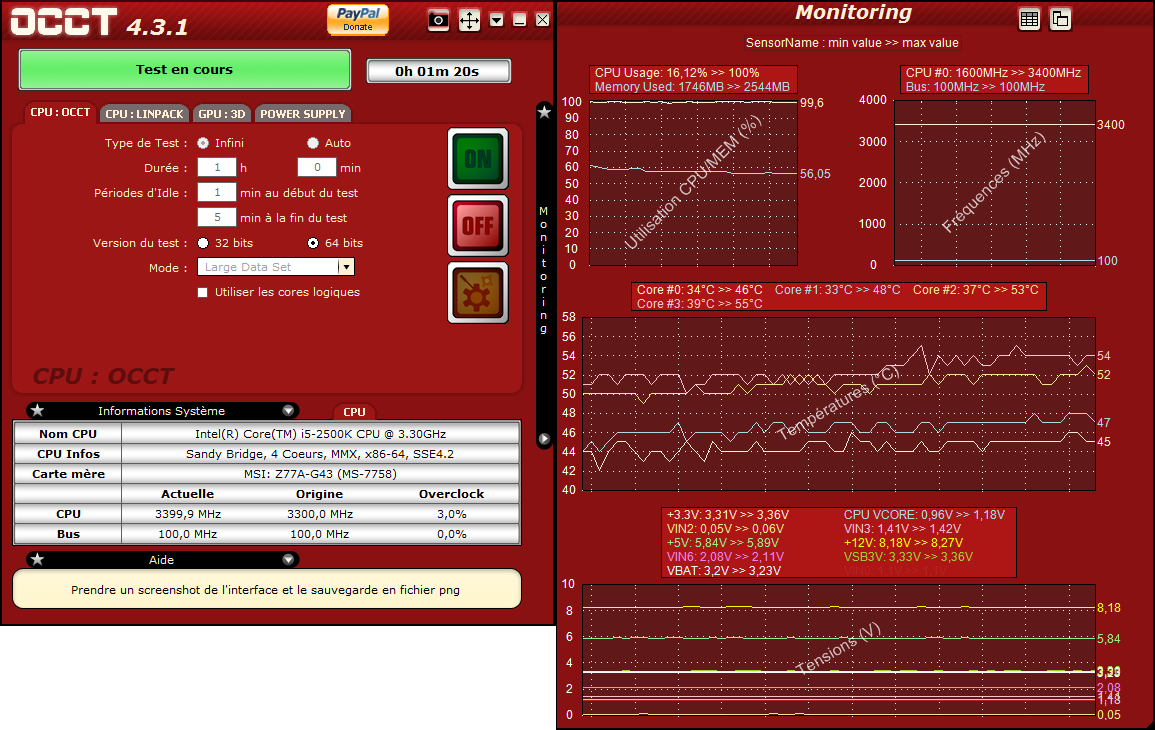
Task: Click the star icon beside Informations Système
Action: tap(37, 411)
